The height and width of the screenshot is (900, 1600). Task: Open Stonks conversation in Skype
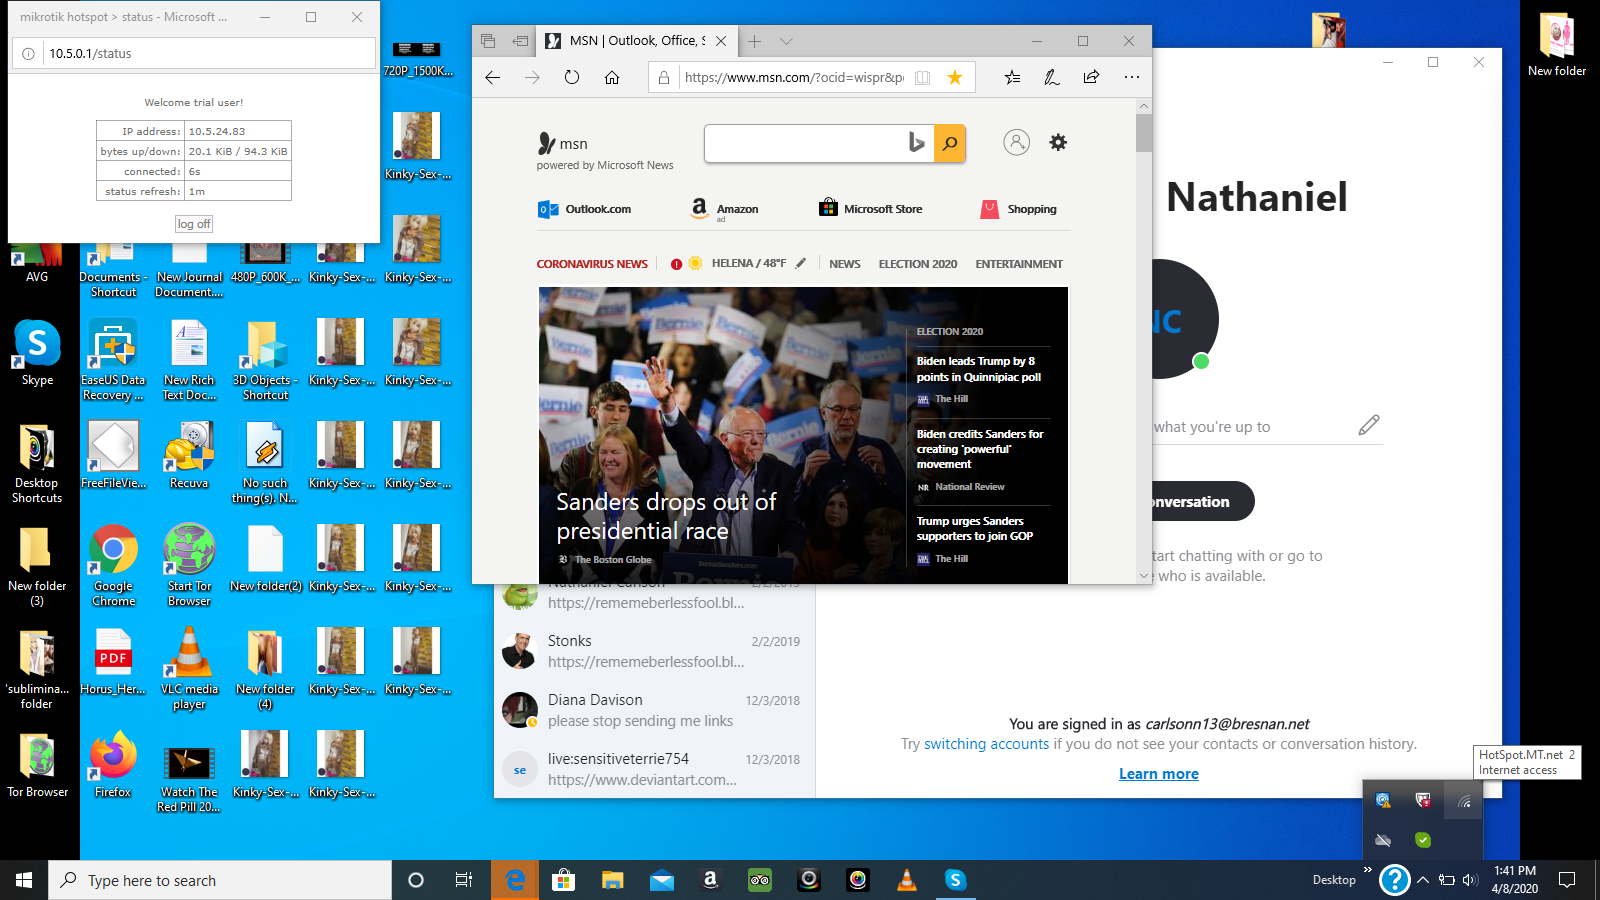[655, 651]
